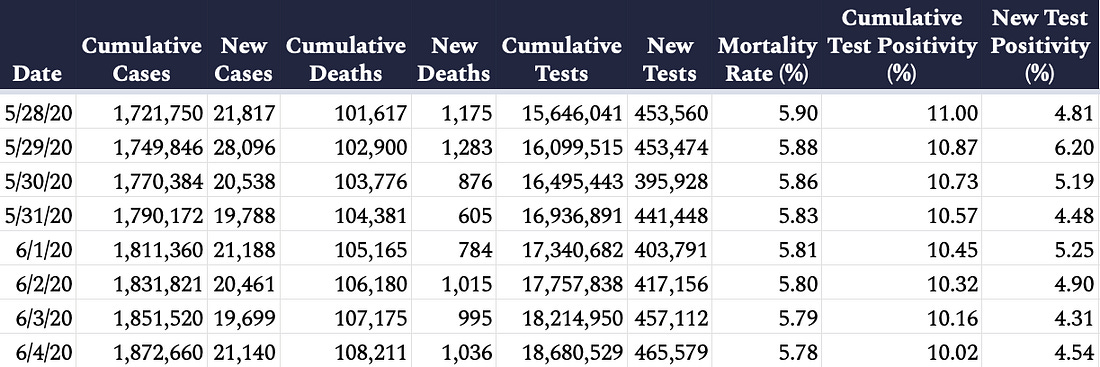The image size is (1100, 367).
Task: Click cumulative cases value 1,749,846
Action: [158, 147]
